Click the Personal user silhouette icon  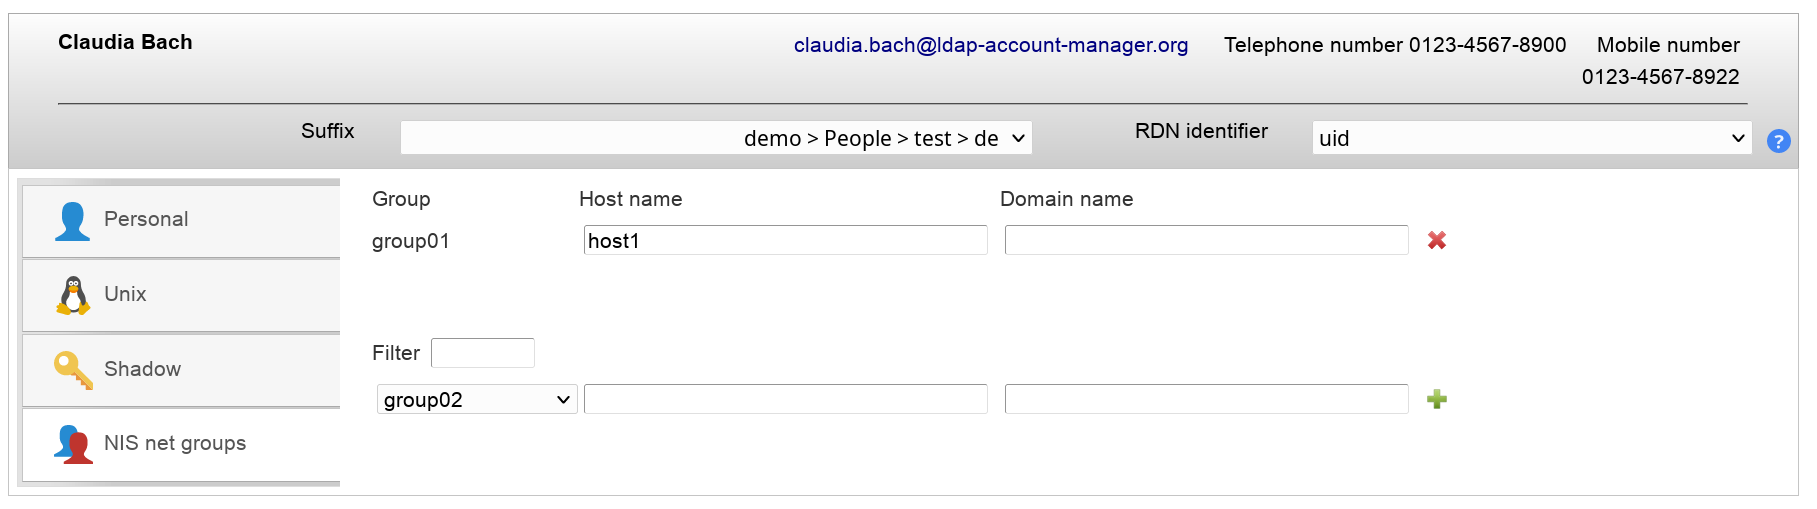[72, 221]
